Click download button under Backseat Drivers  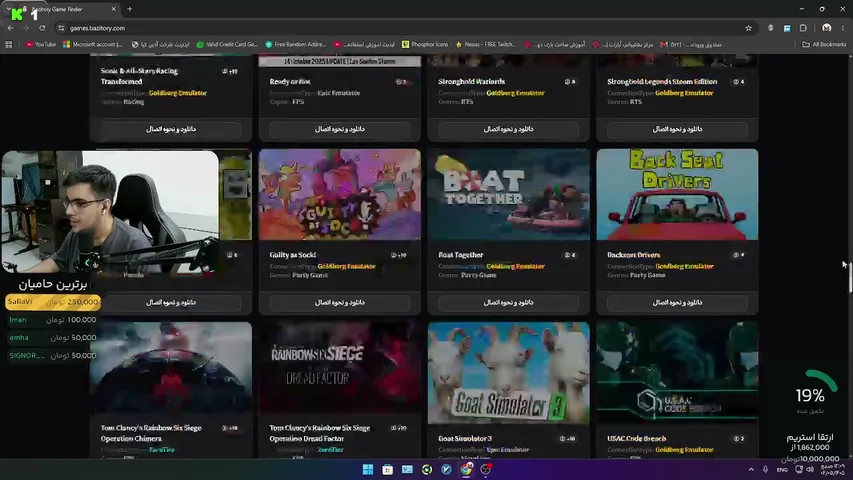point(677,303)
